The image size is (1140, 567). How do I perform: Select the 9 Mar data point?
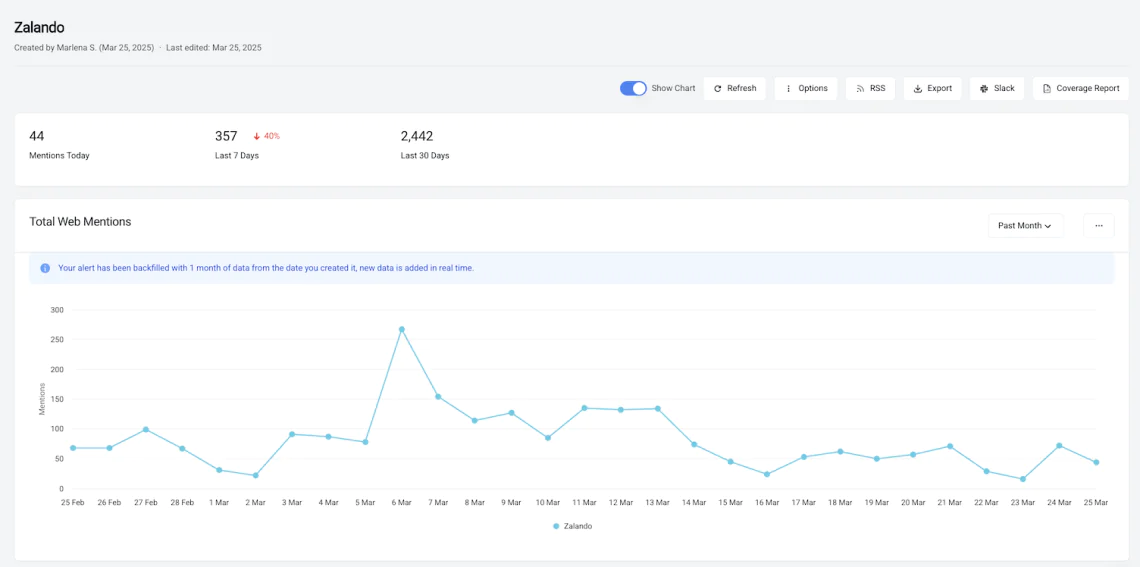(x=511, y=413)
